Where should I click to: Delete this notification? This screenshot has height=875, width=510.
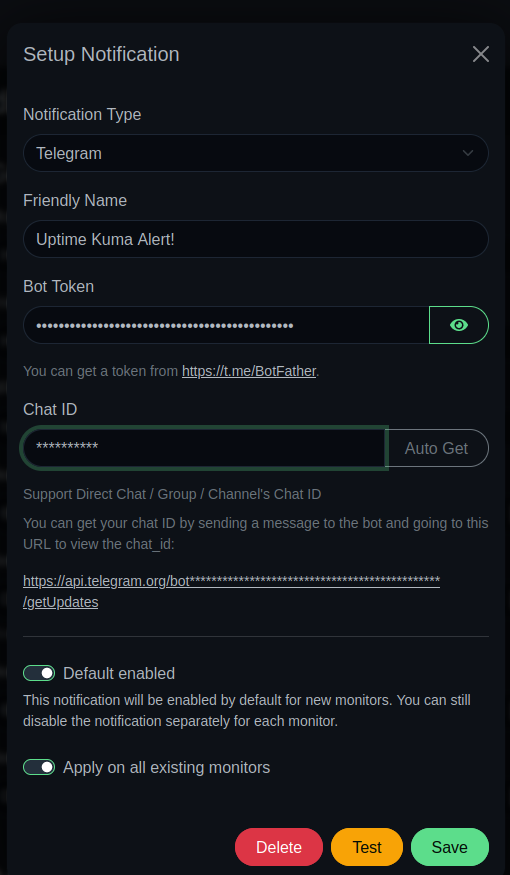pos(279,847)
